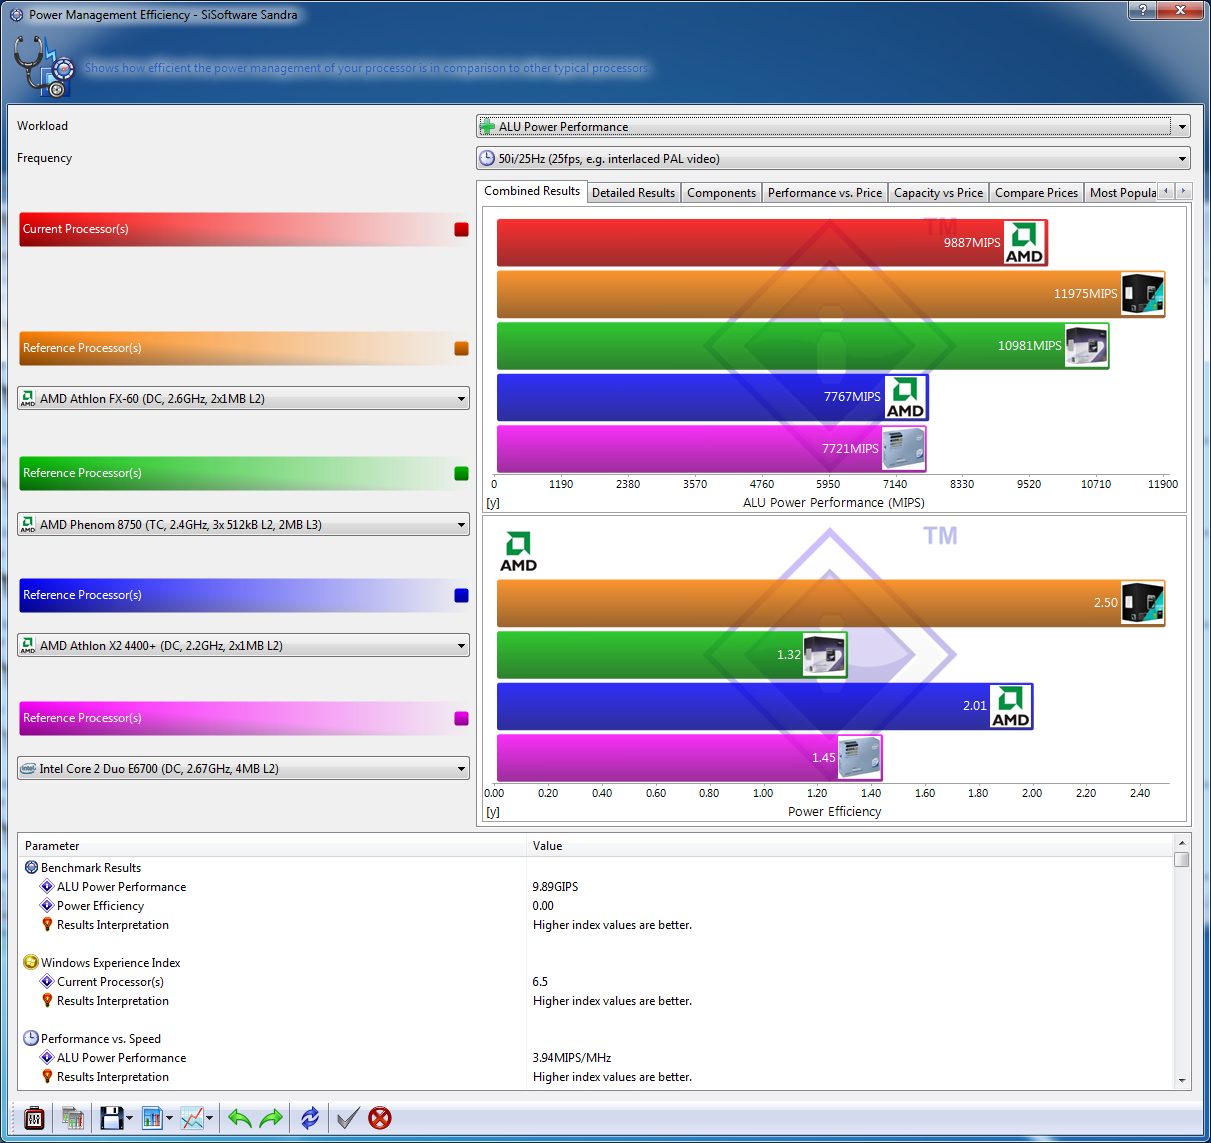Open the save icon's dropdown arrow
Screen dimensions: 1211x1143
pyautogui.click(x=129, y=1118)
